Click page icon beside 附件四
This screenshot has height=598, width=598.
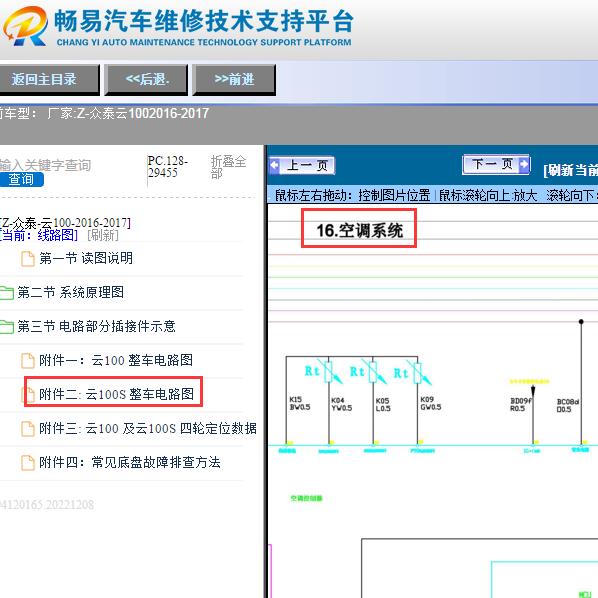27,463
